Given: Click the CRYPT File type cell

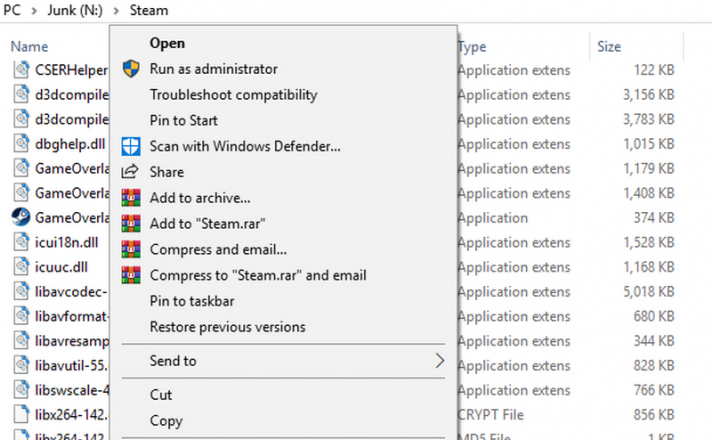Looking at the screenshot, I should 490,415.
